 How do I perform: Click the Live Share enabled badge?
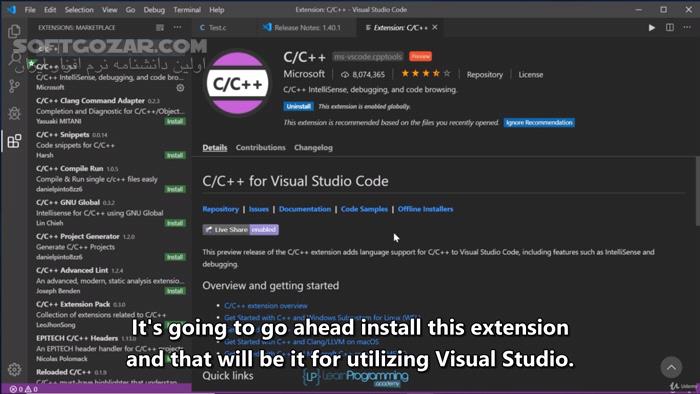[x=241, y=229]
